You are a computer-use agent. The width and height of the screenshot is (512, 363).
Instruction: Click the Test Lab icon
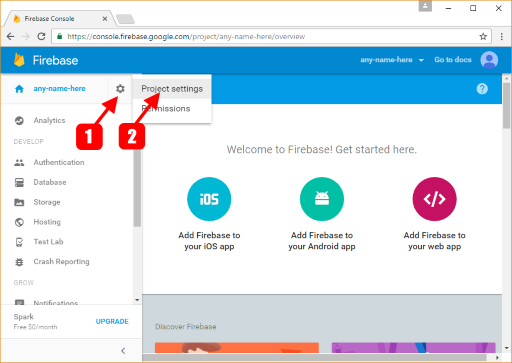coord(19,242)
